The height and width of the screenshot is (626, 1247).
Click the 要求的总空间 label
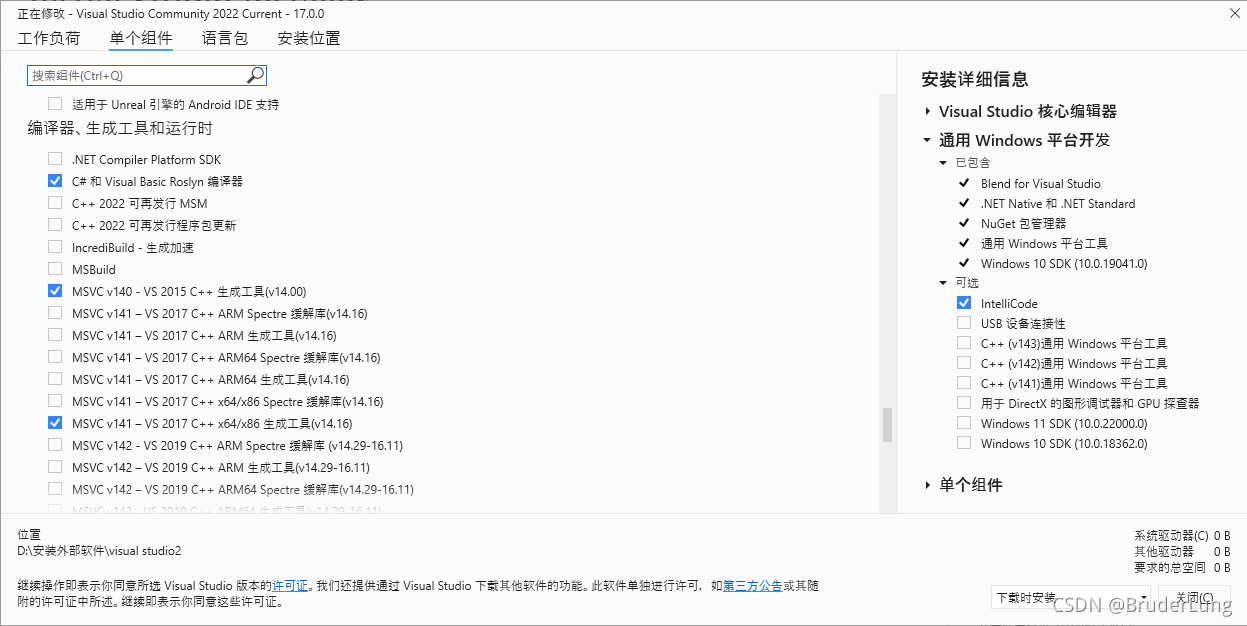point(1170,567)
